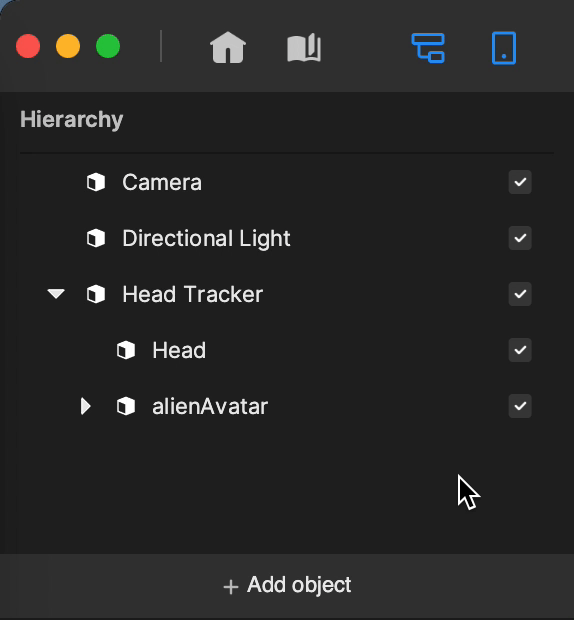Image resolution: width=574 pixels, height=620 pixels.
Task: Select the Directional Light object
Action: (206, 238)
